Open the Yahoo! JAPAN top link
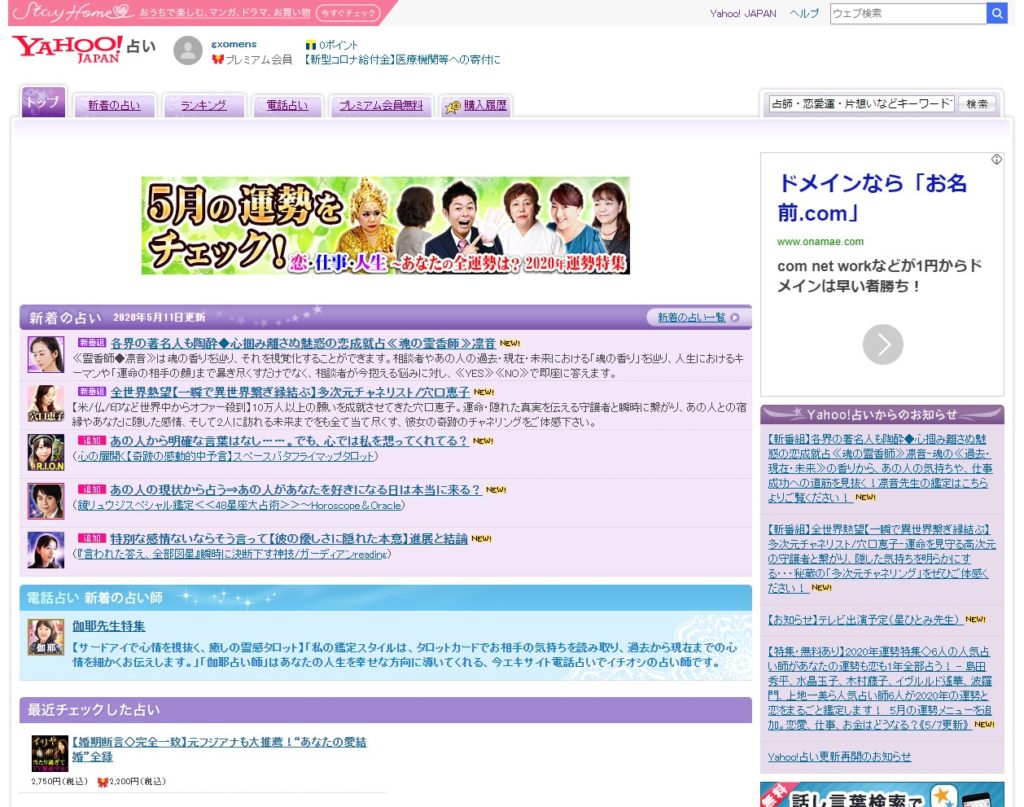 pos(743,13)
